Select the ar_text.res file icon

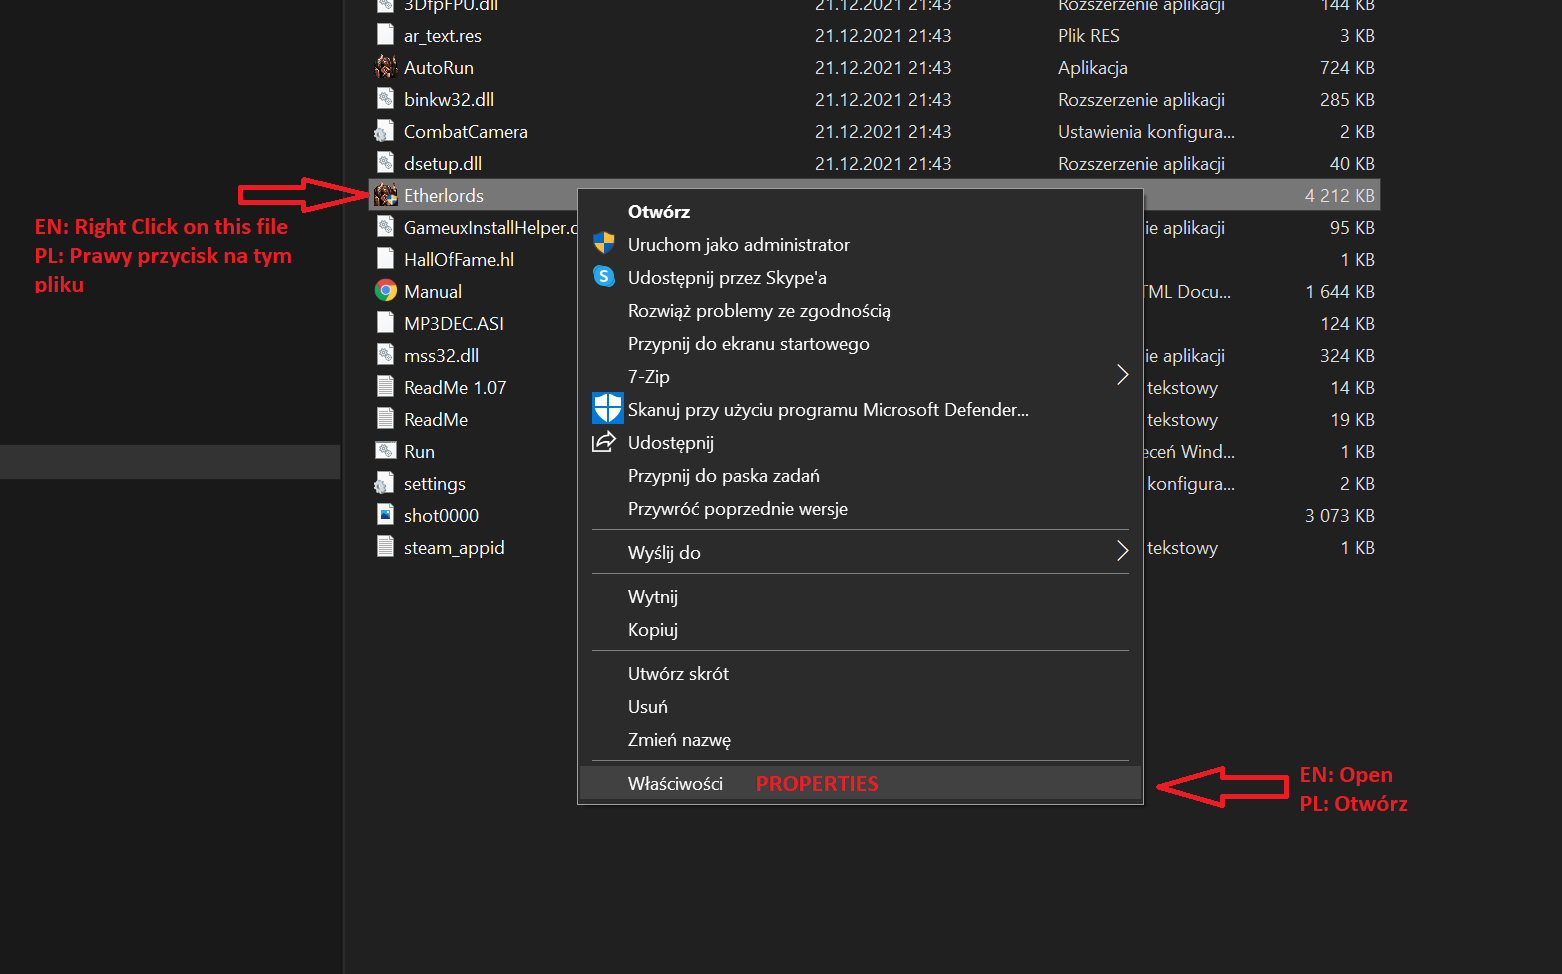pos(385,35)
